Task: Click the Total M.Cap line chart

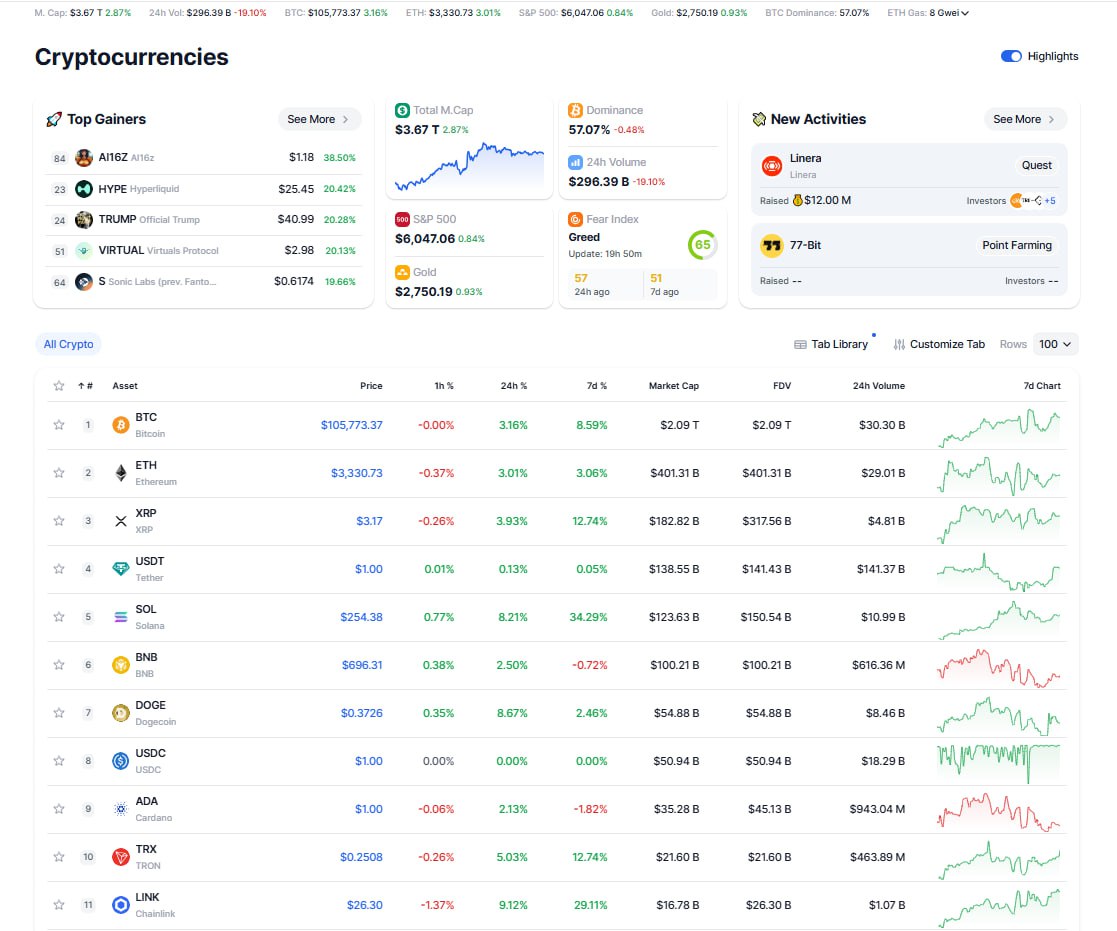Action: point(469,167)
